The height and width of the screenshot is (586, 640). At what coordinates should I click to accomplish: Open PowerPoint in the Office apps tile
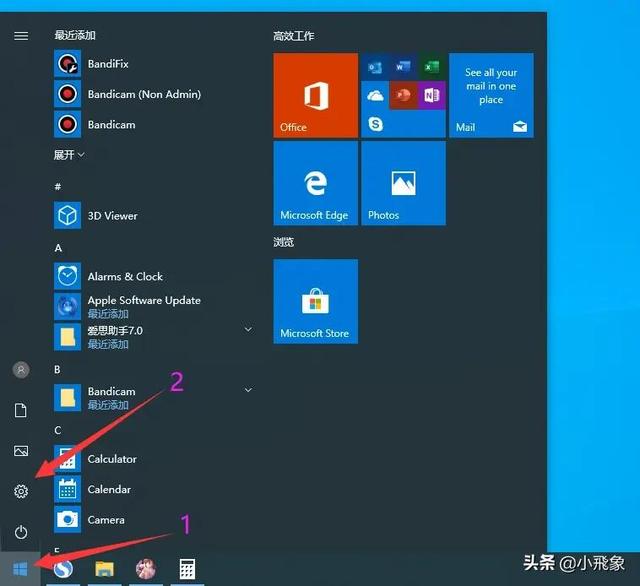click(403, 95)
